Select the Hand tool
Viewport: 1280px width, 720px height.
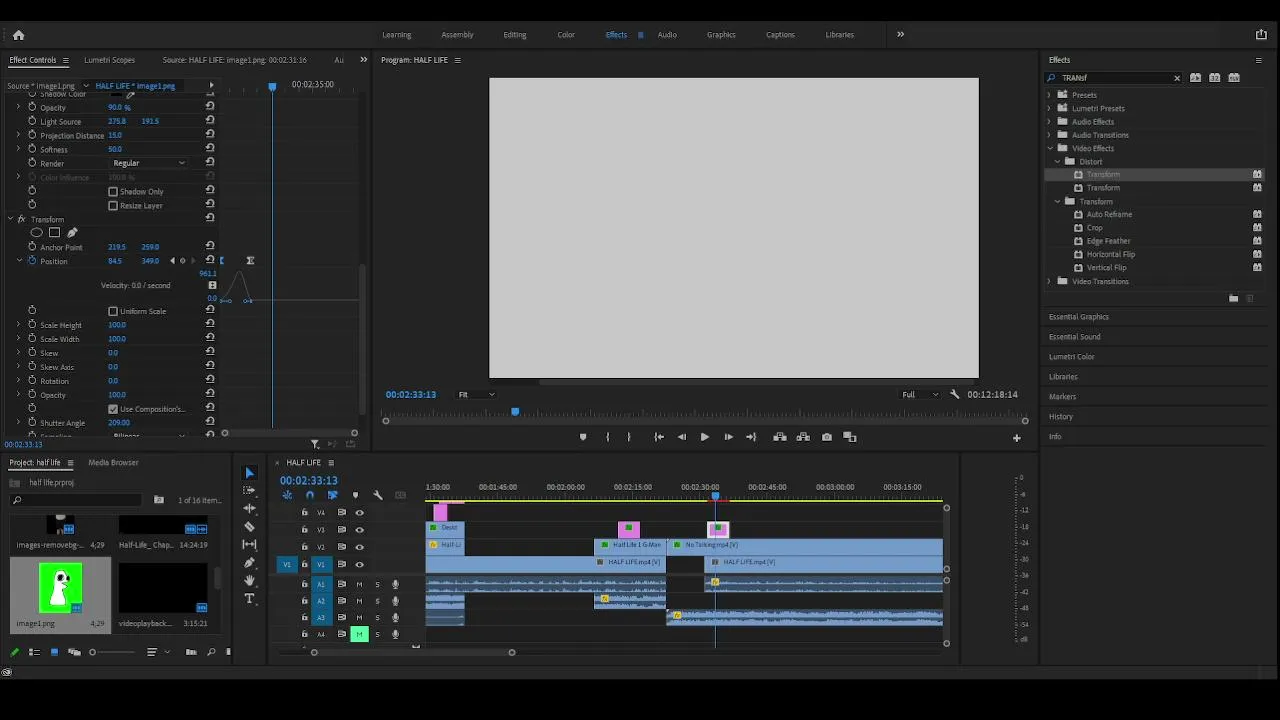click(250, 581)
